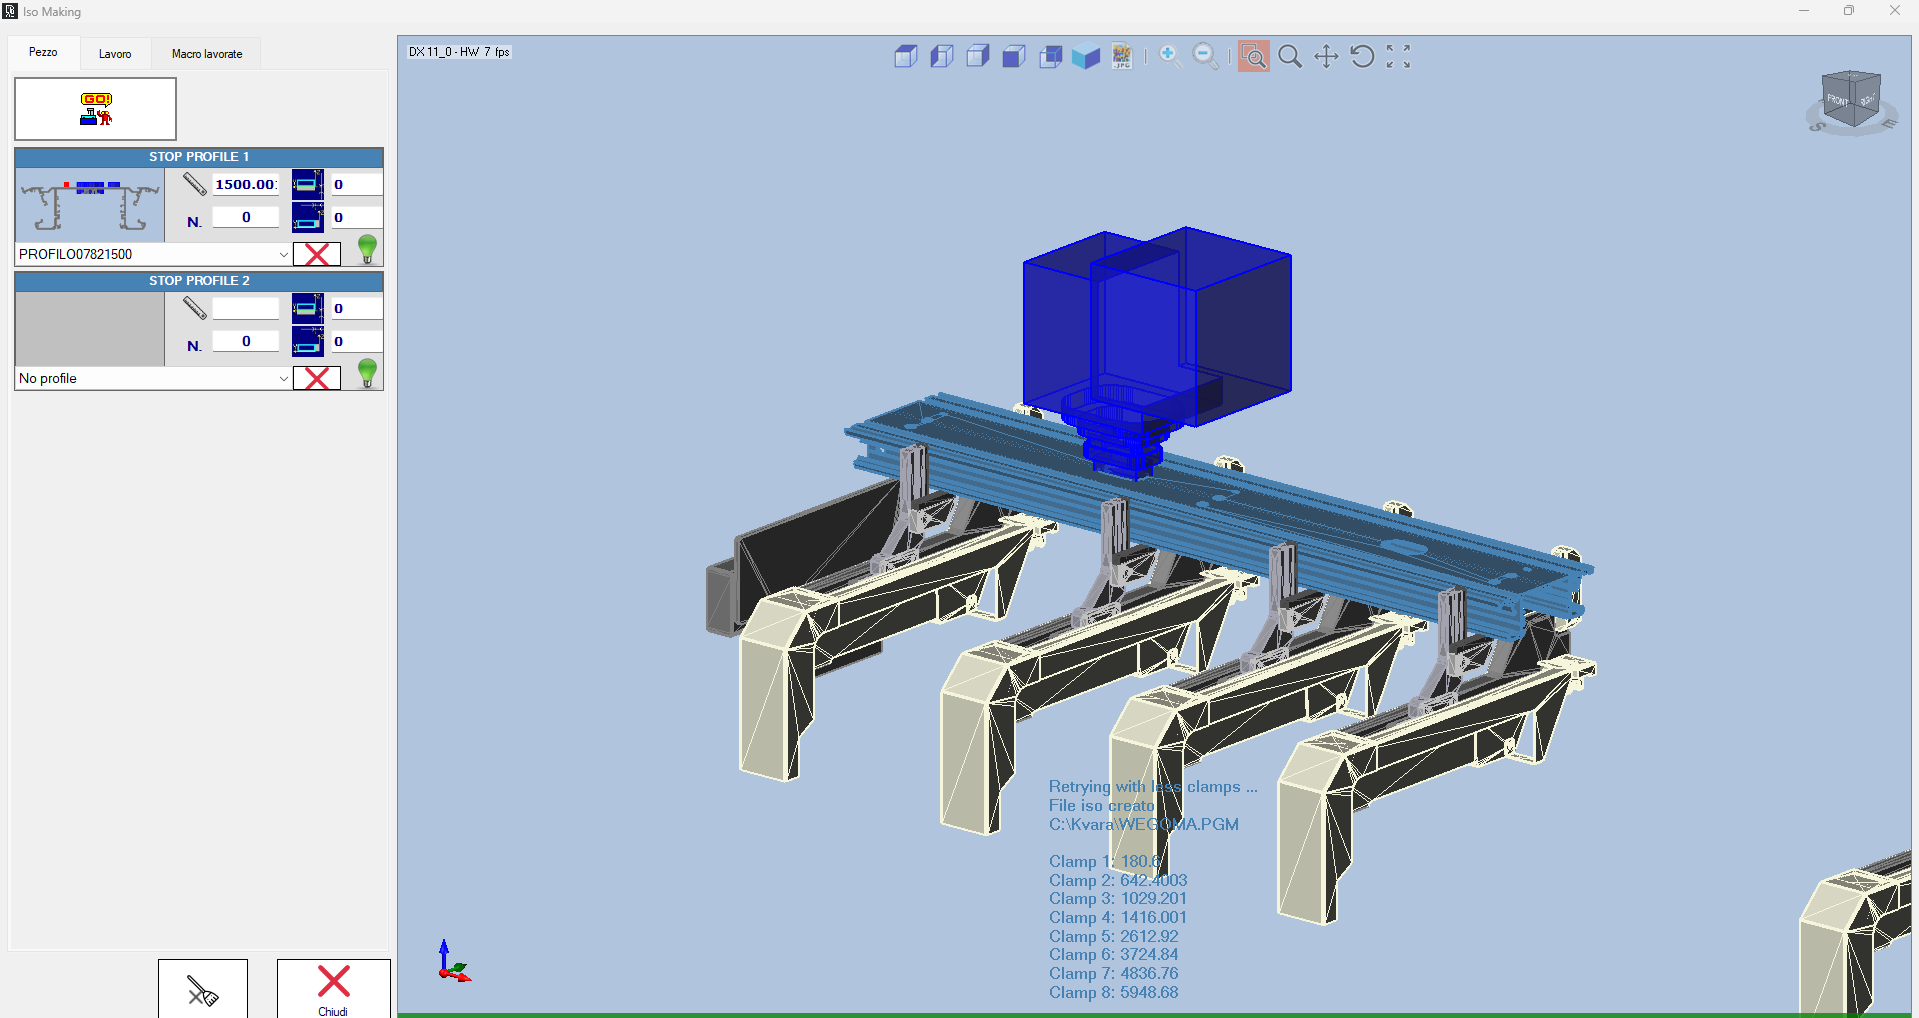Toggle Stop Profile 2 green light bulb
1919x1018 pixels.
pos(367,373)
